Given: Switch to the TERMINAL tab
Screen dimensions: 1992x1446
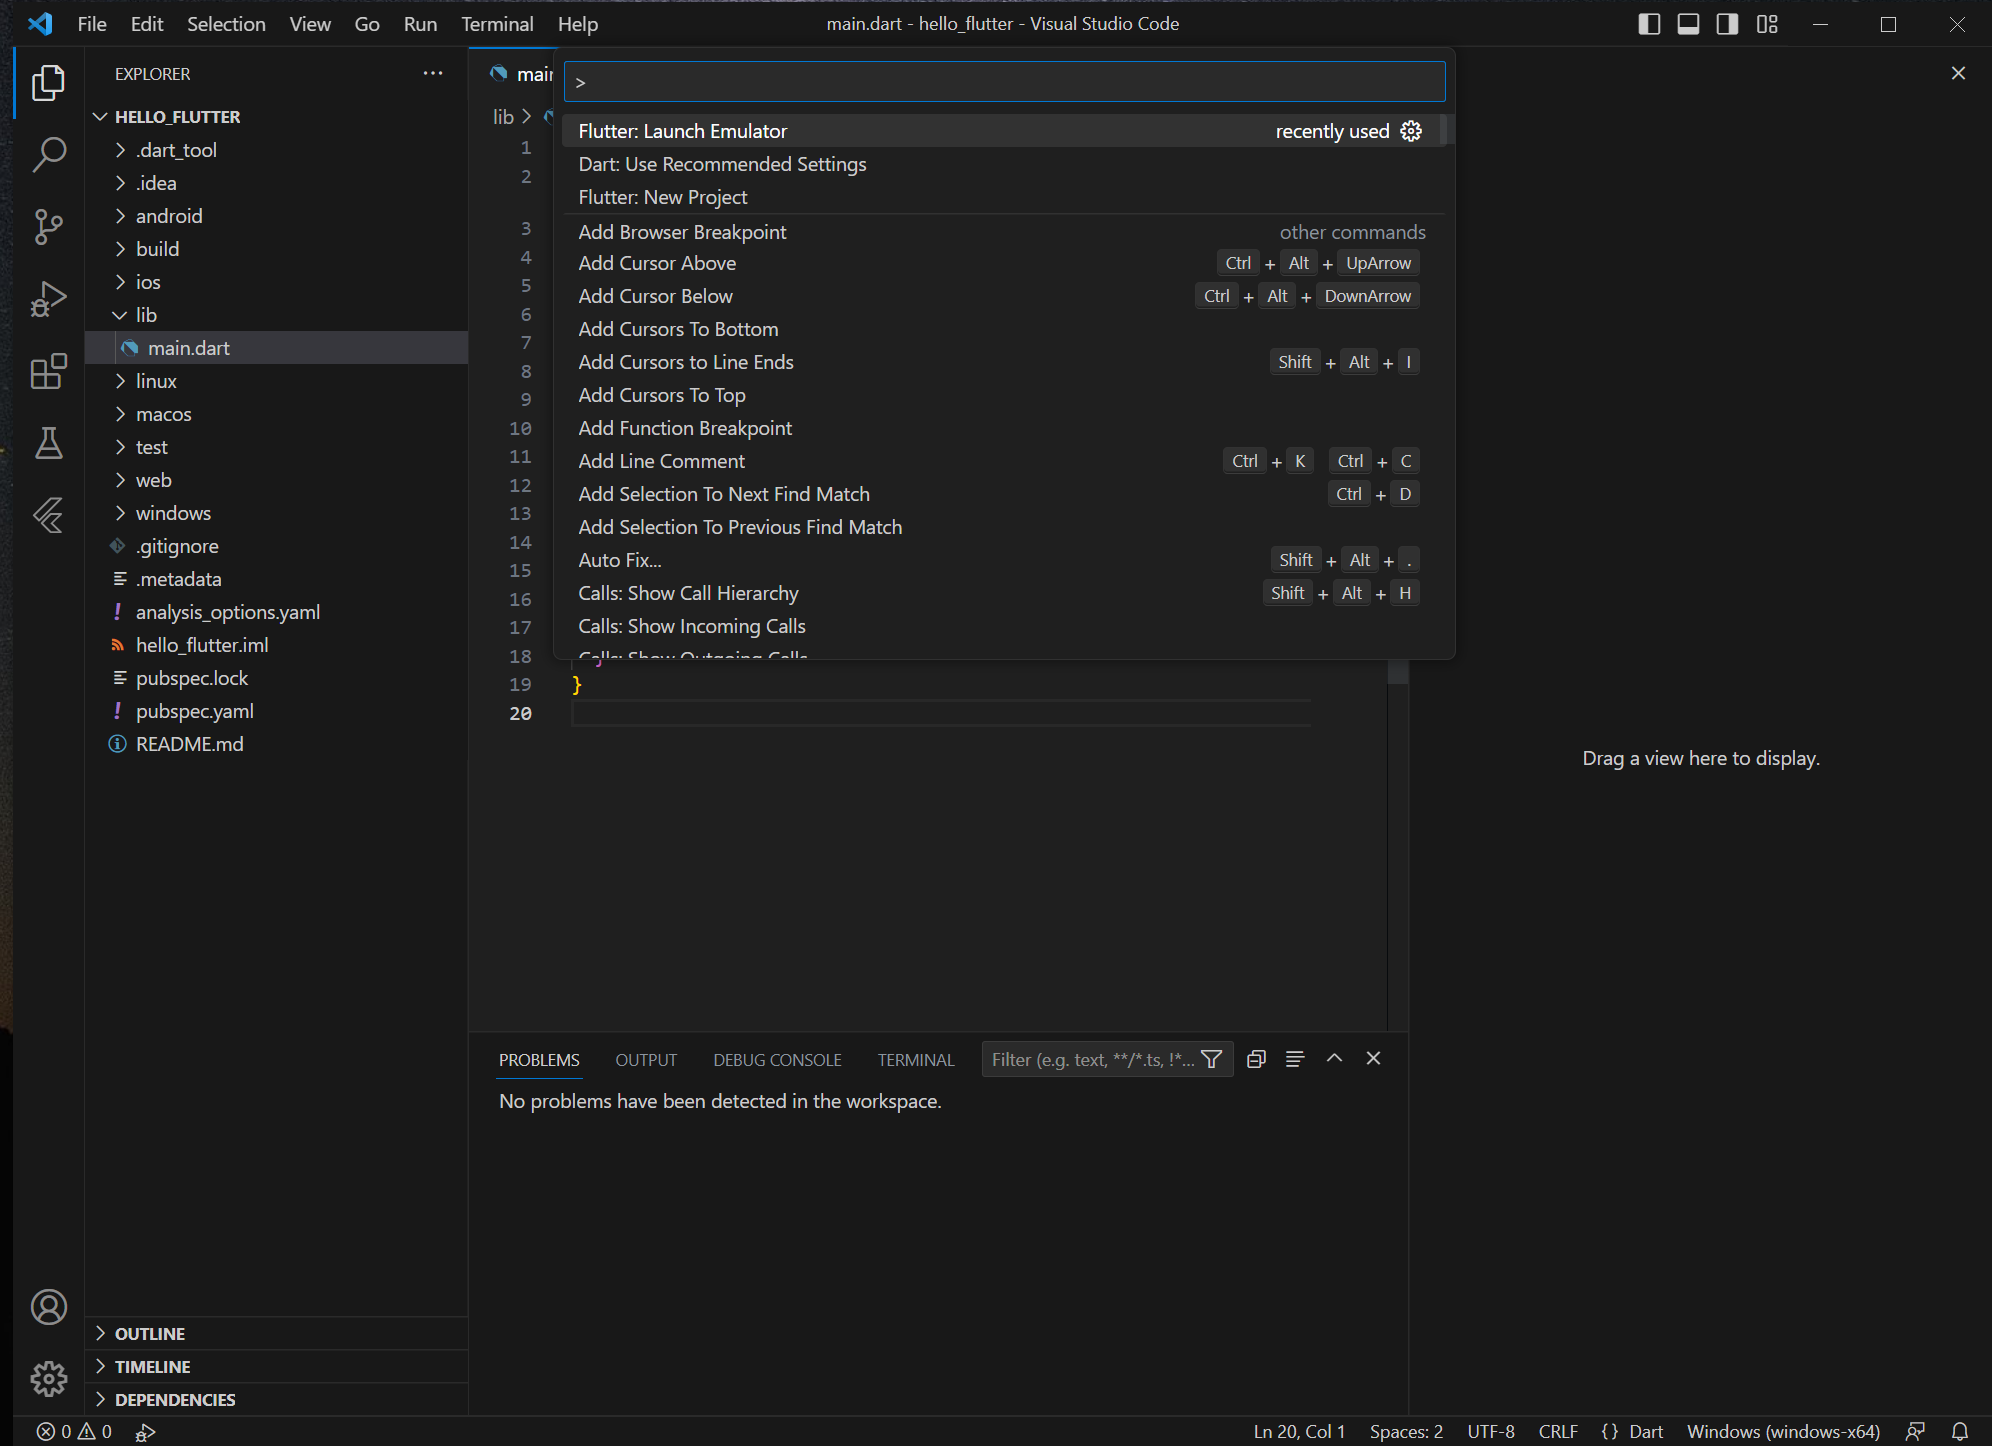Looking at the screenshot, I should (x=916, y=1060).
